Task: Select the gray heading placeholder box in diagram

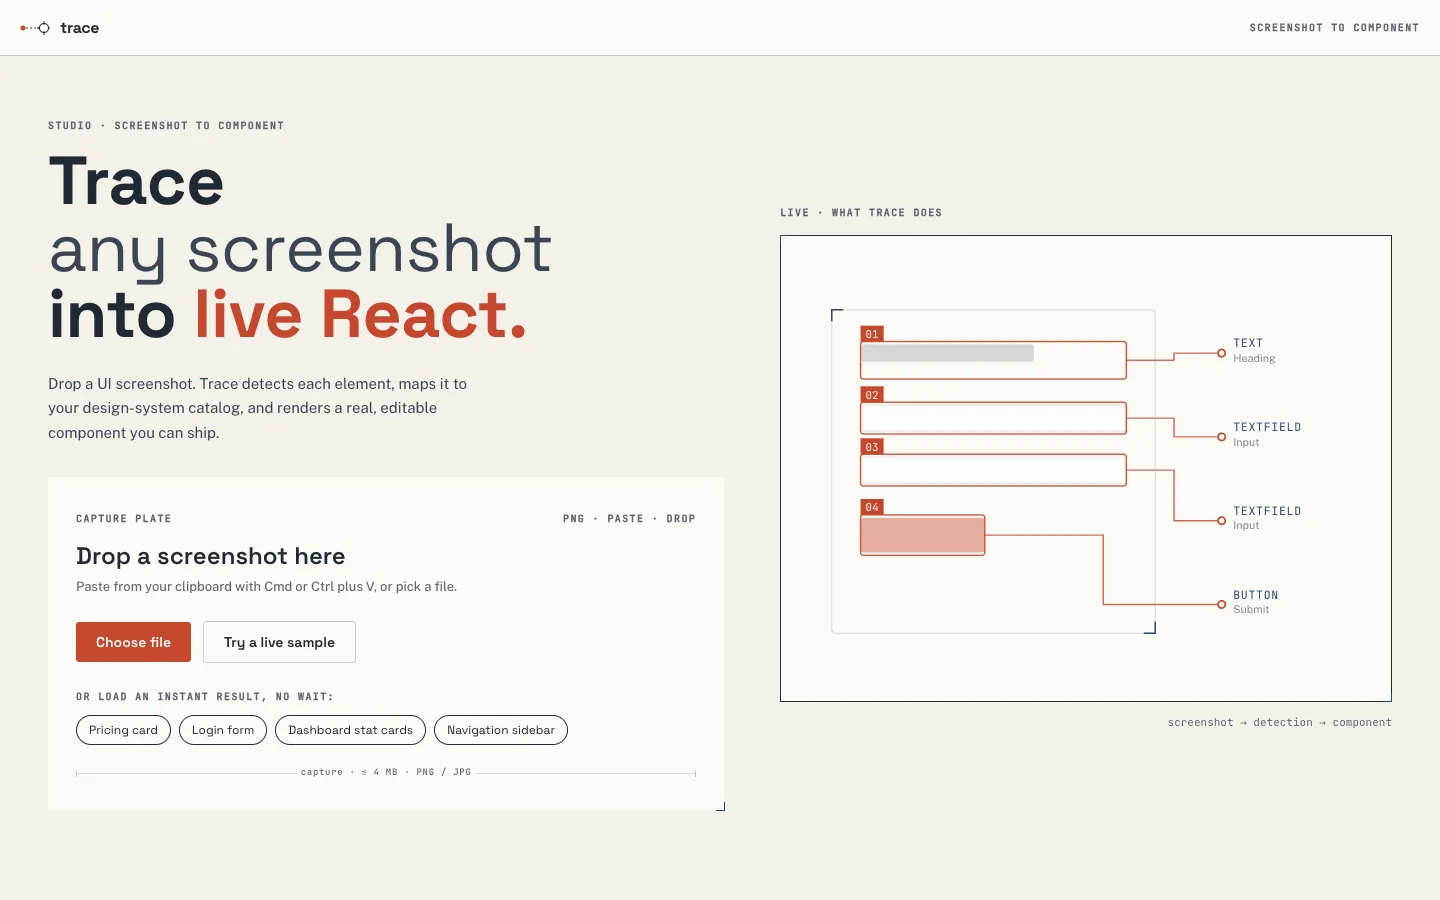Action: 948,353
